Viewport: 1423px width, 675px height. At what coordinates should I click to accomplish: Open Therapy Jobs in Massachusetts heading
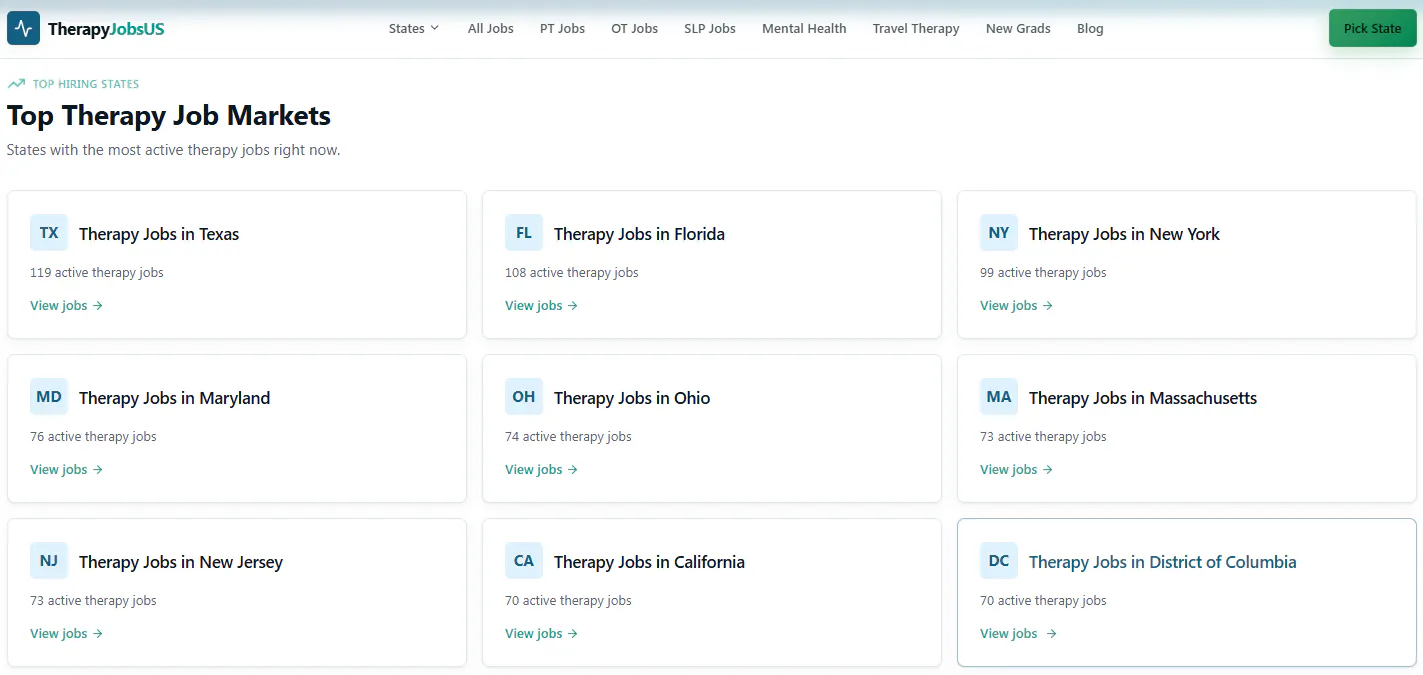pyautogui.click(x=1143, y=398)
